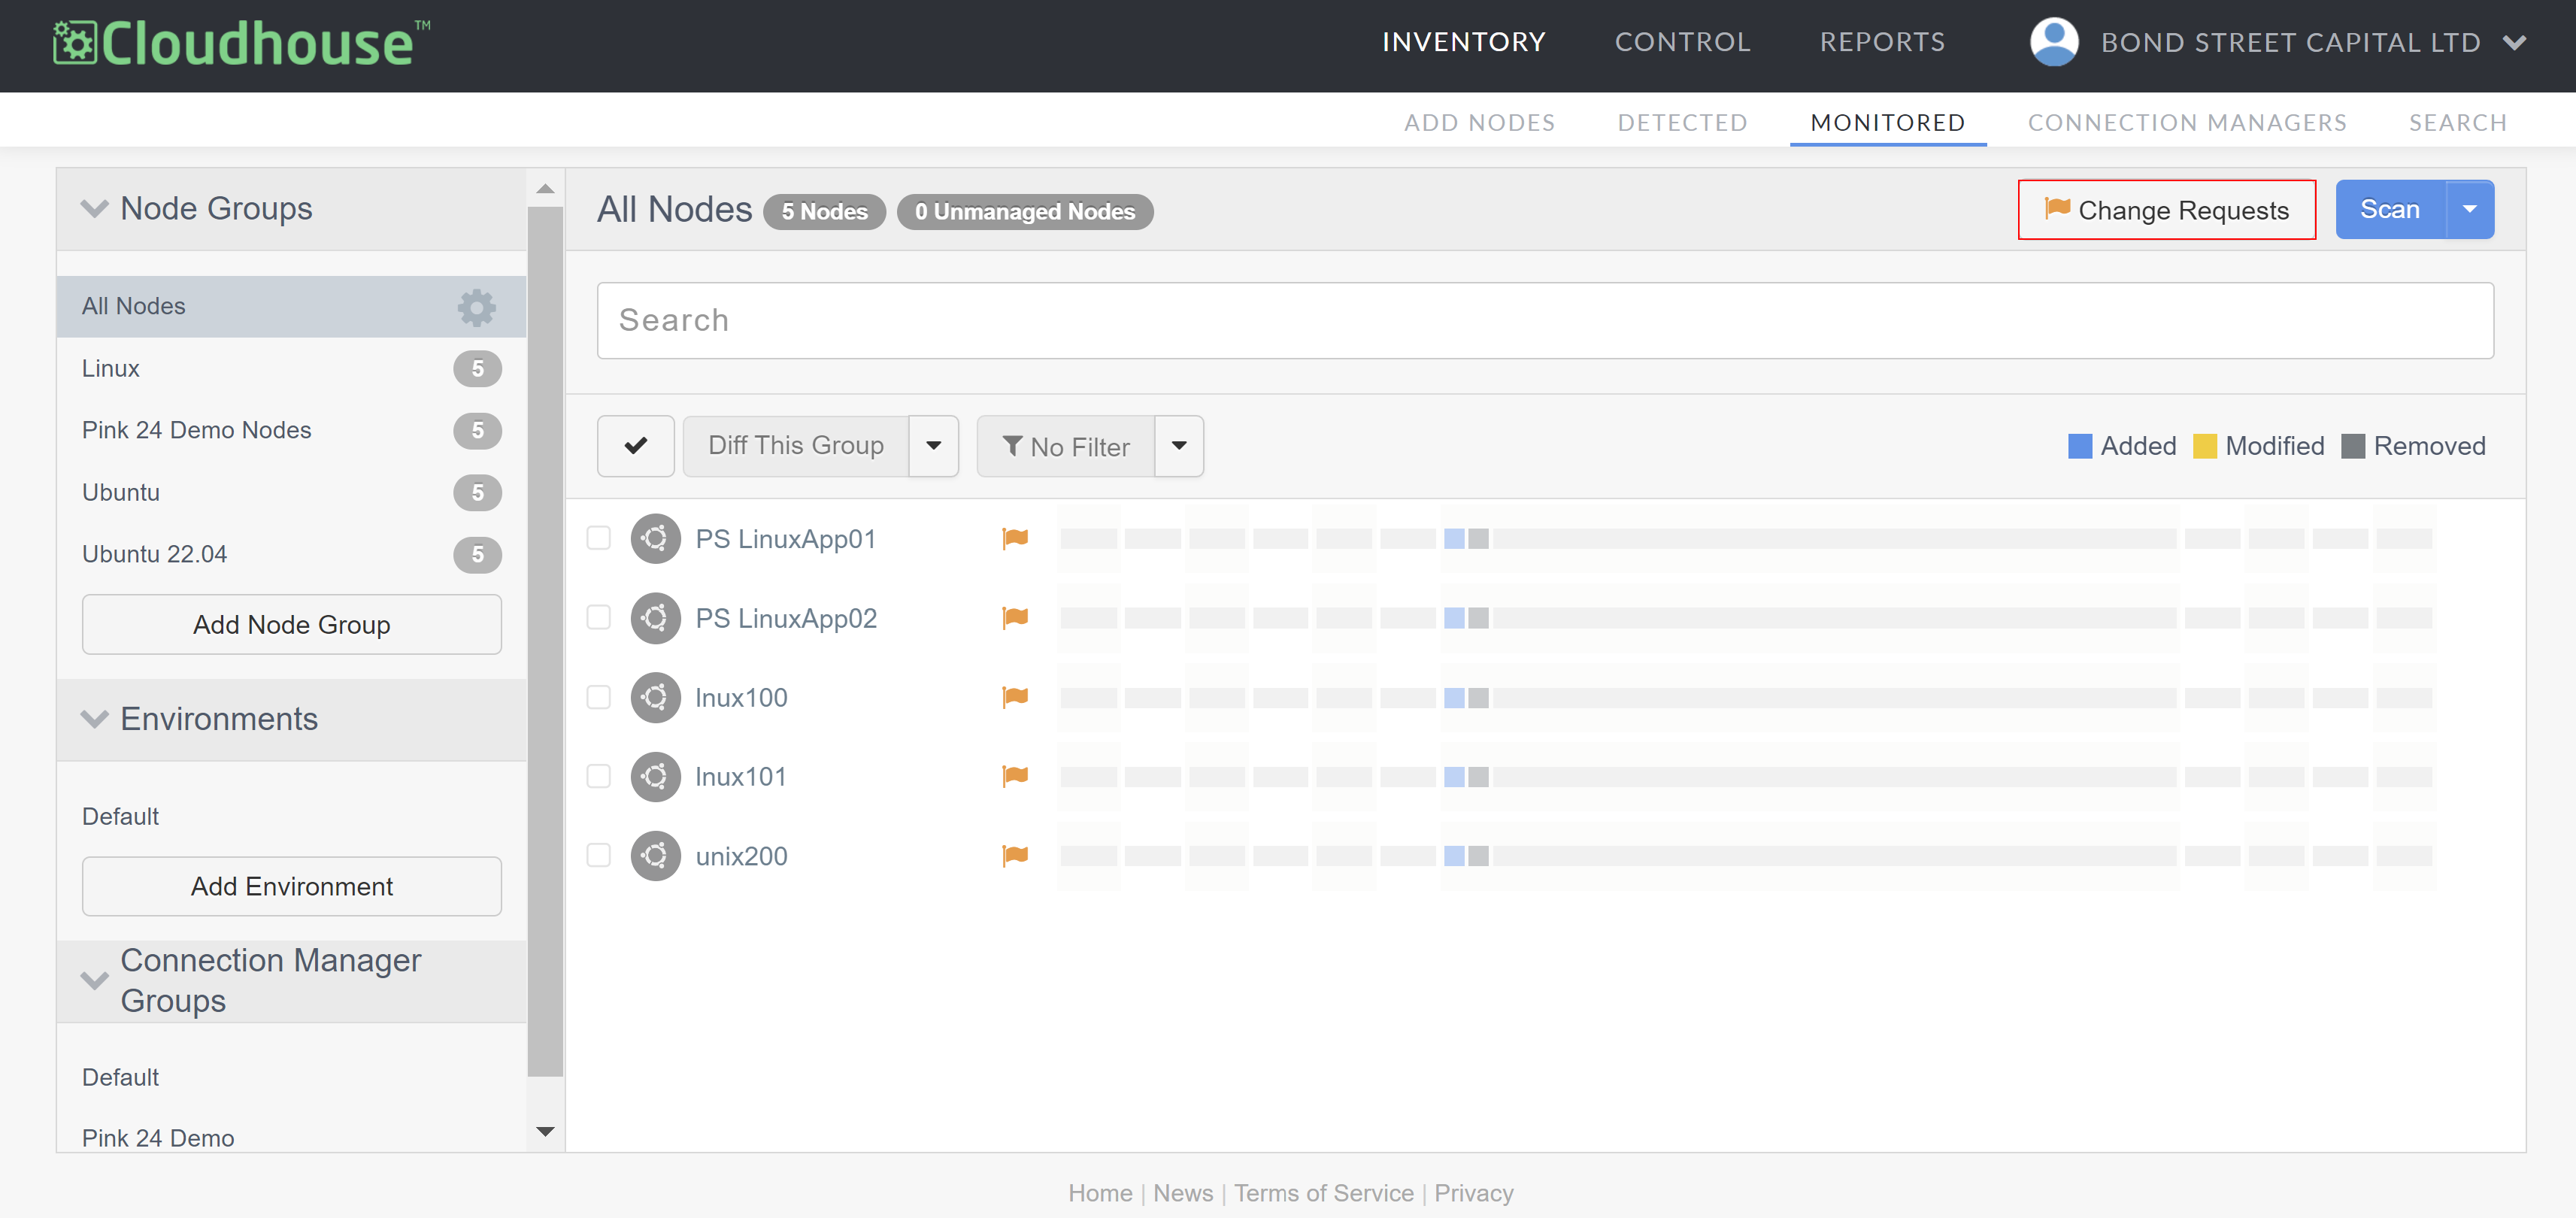Check the unix200 node checkbox

click(599, 855)
